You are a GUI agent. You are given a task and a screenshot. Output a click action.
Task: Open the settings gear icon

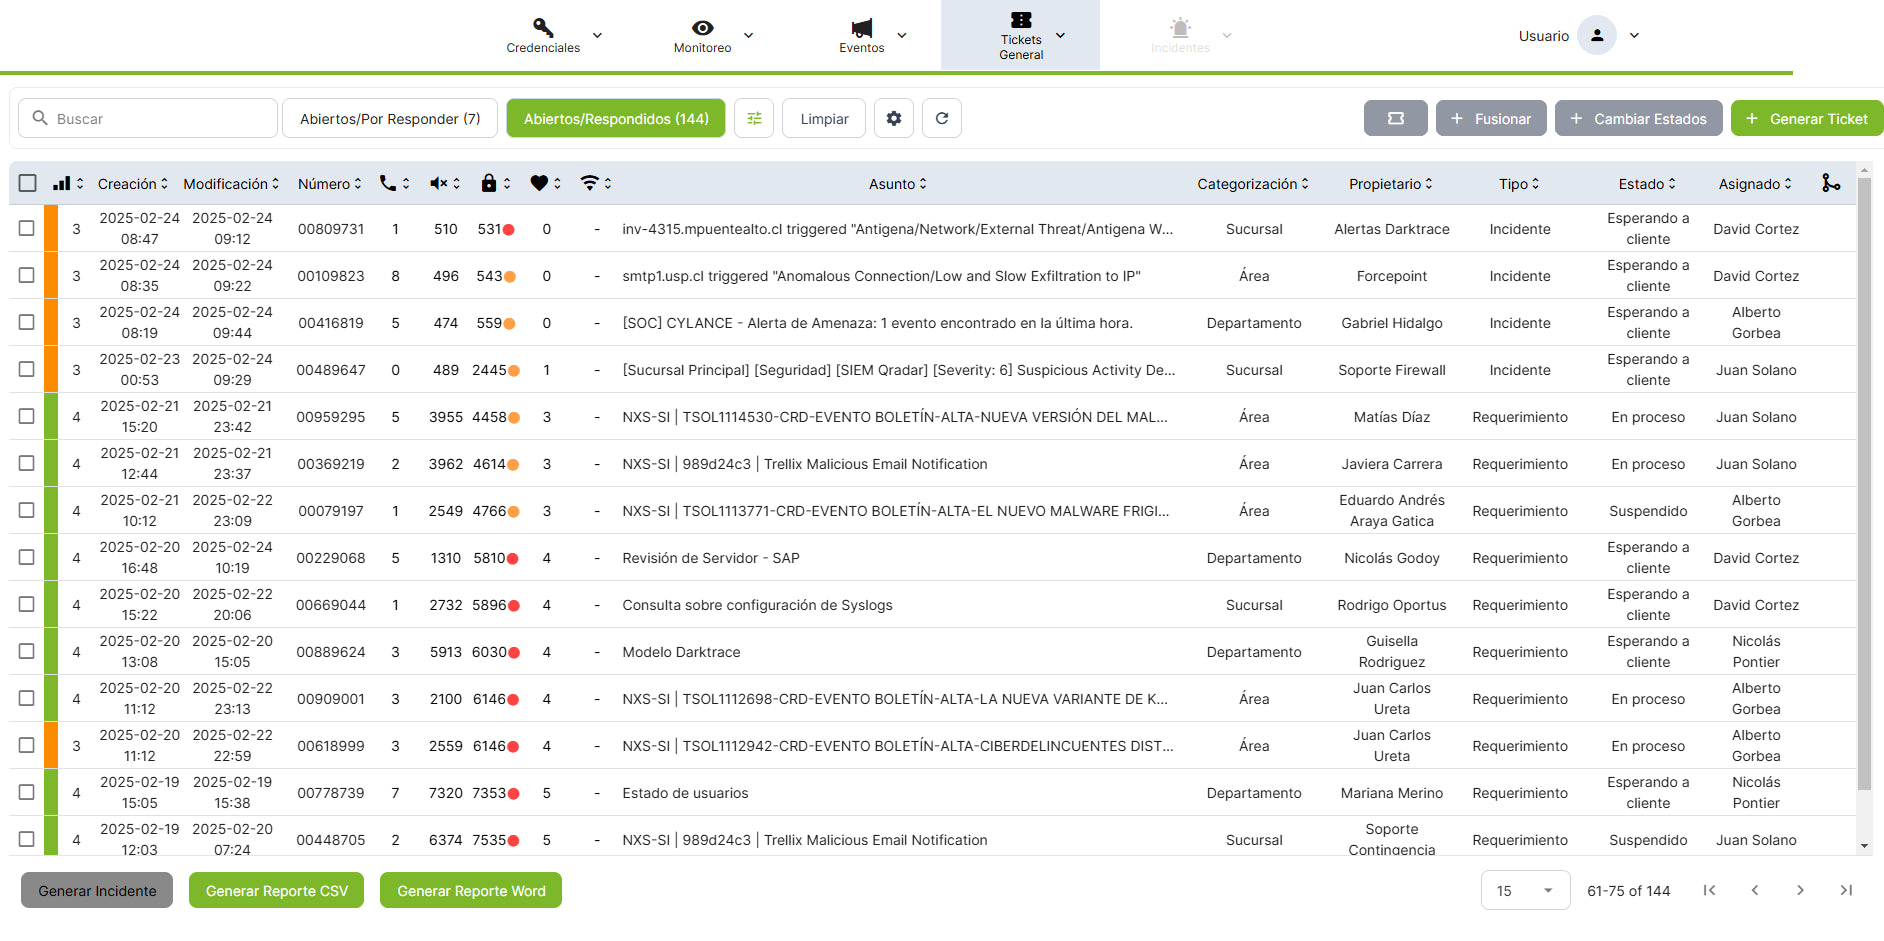click(x=894, y=118)
